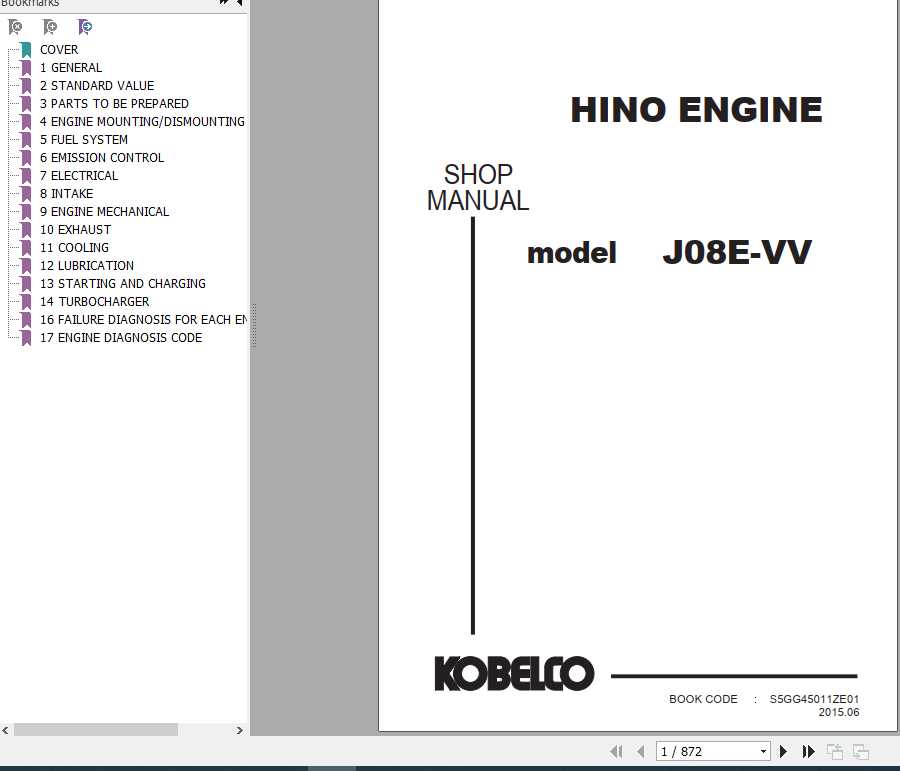Click the bookmarks horizontal scrollbar thumb
The image size is (900, 771).
coord(96,730)
